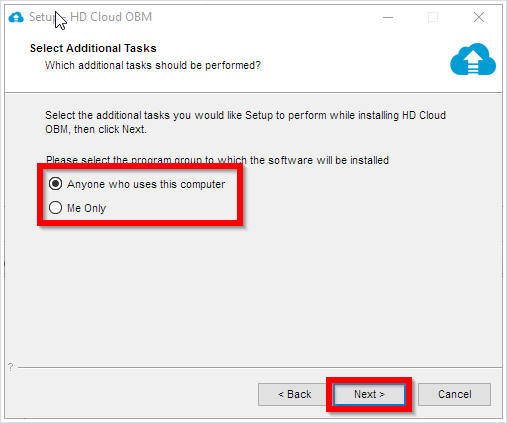Image resolution: width=507 pixels, height=423 pixels.
Task: Click the HD Cloud OBM title bar cloud icon
Action: (x=16, y=17)
